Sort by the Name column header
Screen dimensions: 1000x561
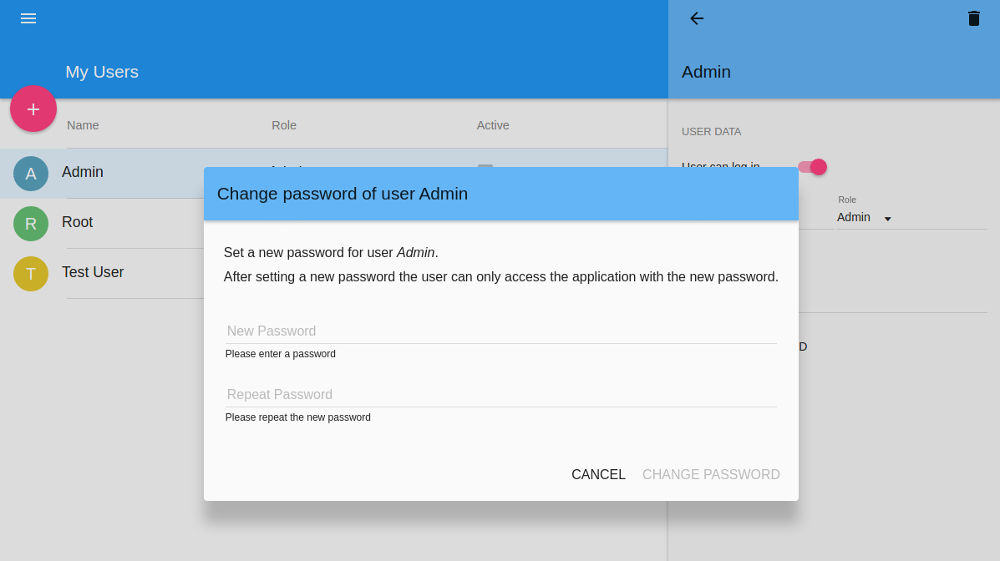(83, 126)
